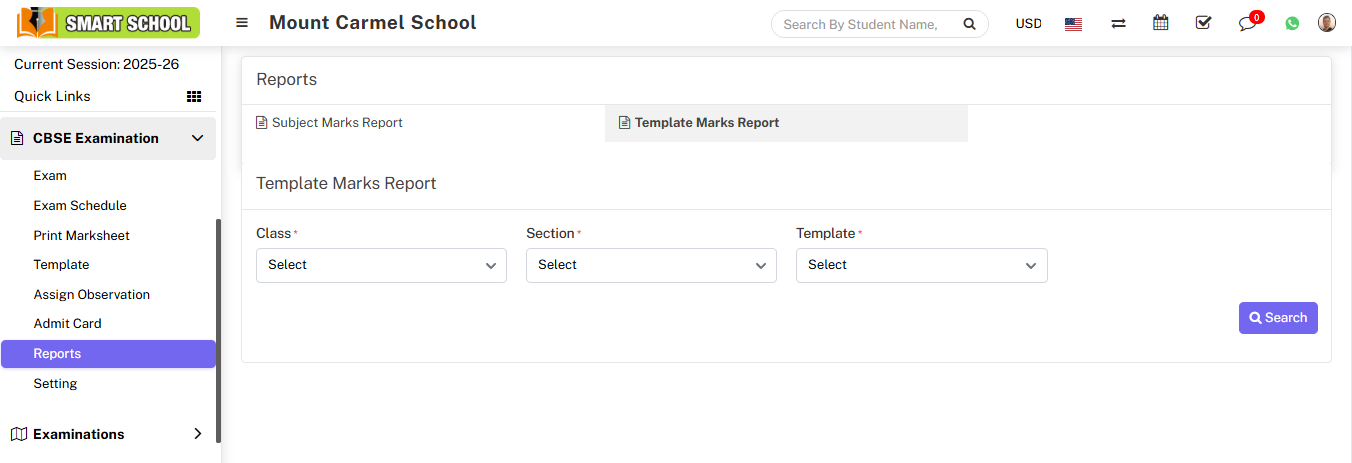Viewport: 1352px width, 463px height.
Task: Open chat messages notification icon
Action: (x=1247, y=24)
